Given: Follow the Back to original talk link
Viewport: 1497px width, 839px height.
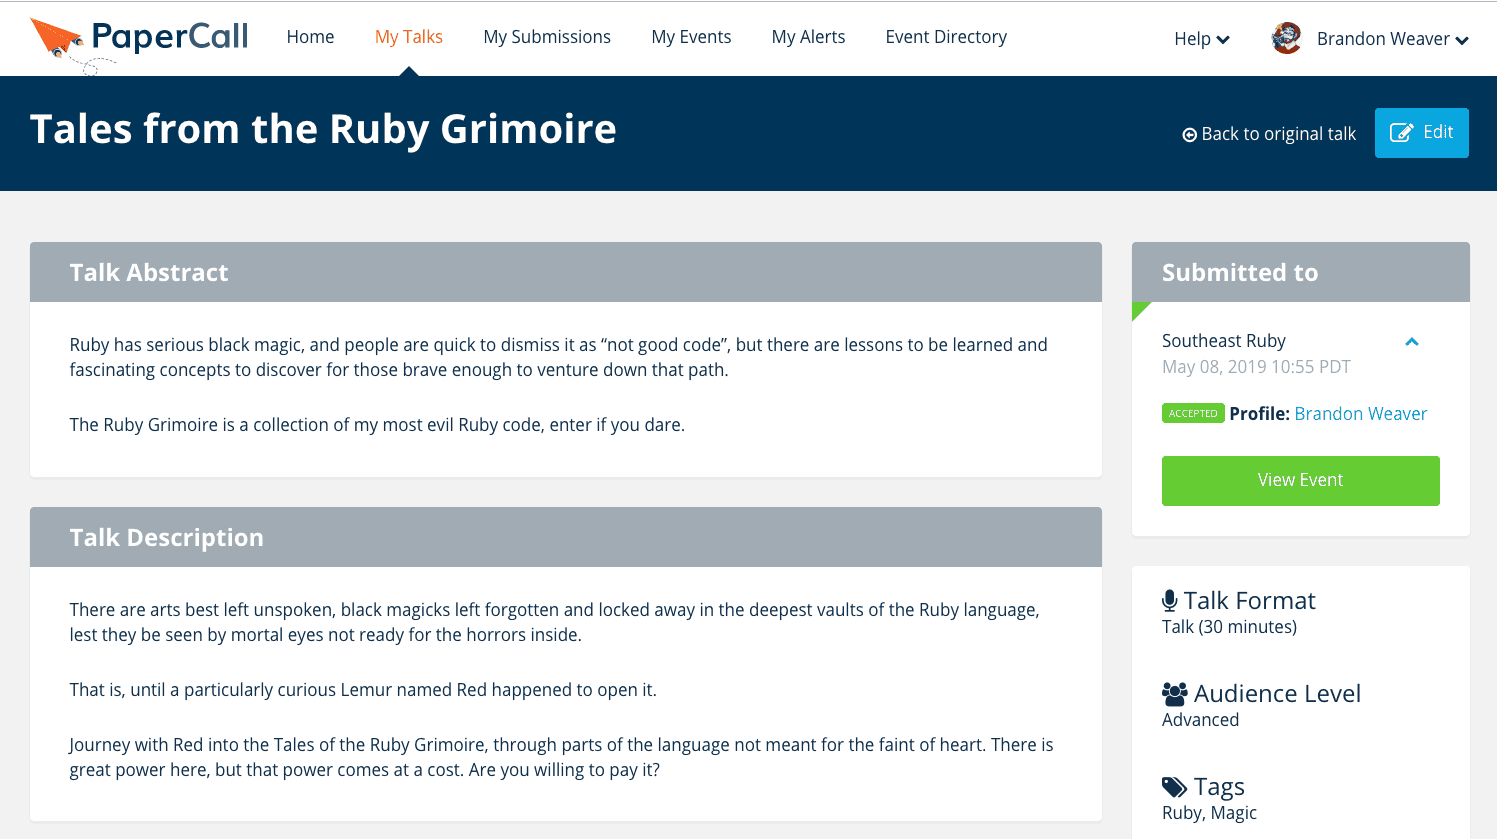Looking at the screenshot, I should 1269,134.
